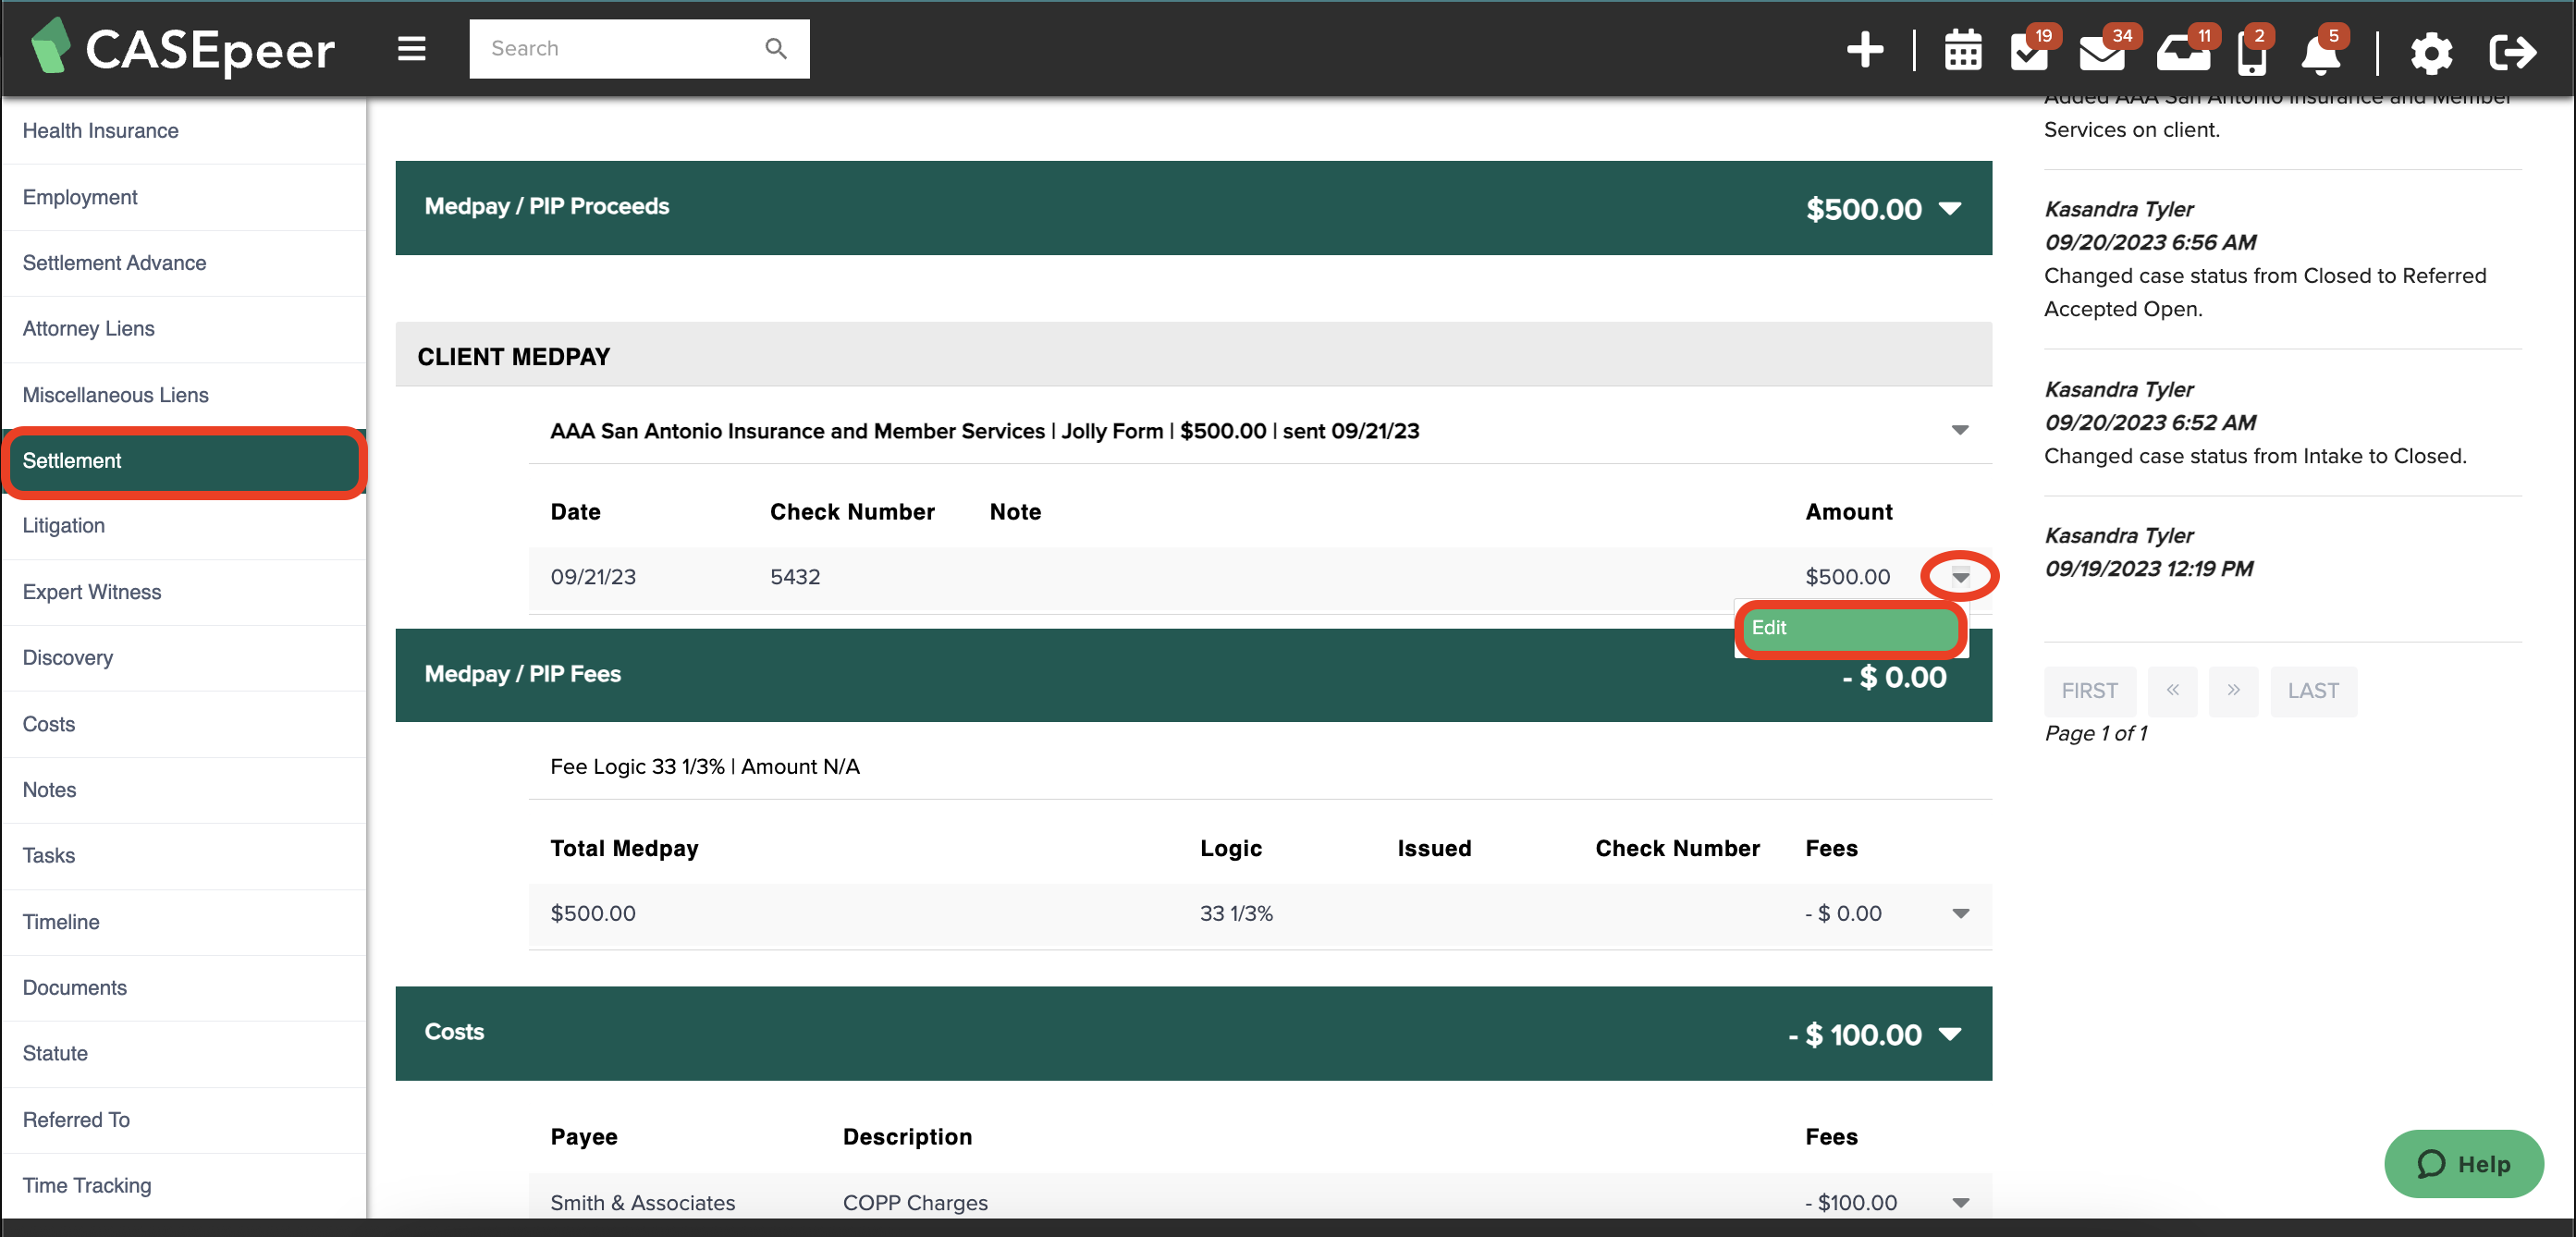Click the CASEpeer logo
The height and width of the screenshot is (1237, 2576).
coord(183,47)
